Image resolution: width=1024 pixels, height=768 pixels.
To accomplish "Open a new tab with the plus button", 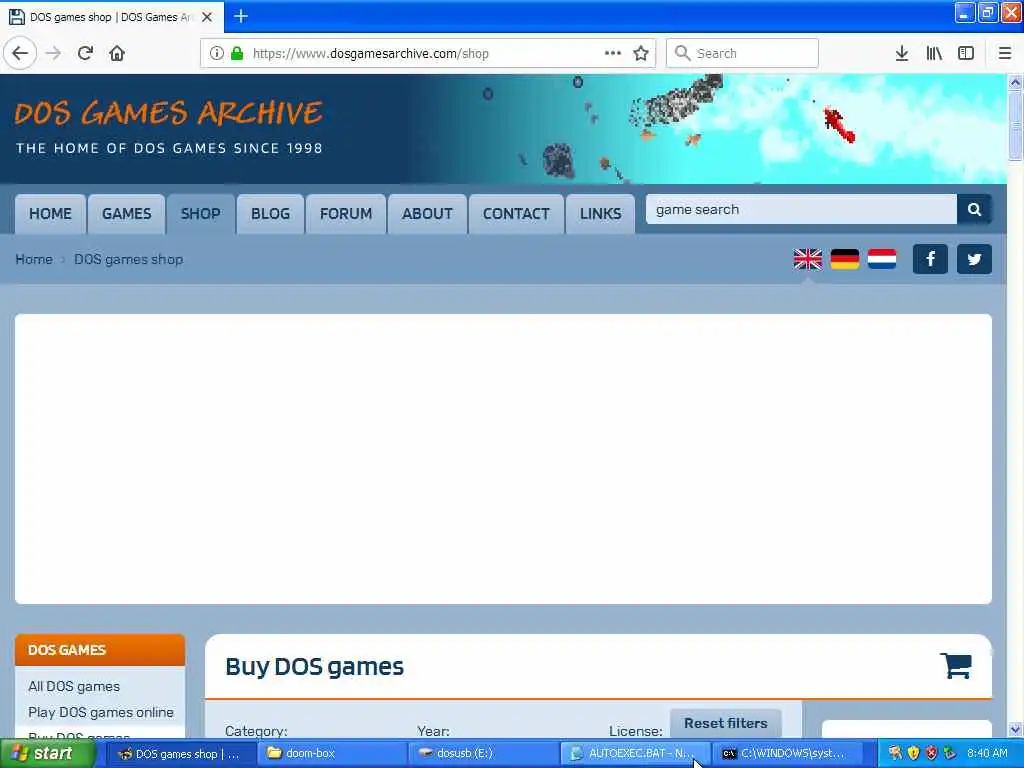I will pyautogui.click(x=241, y=16).
